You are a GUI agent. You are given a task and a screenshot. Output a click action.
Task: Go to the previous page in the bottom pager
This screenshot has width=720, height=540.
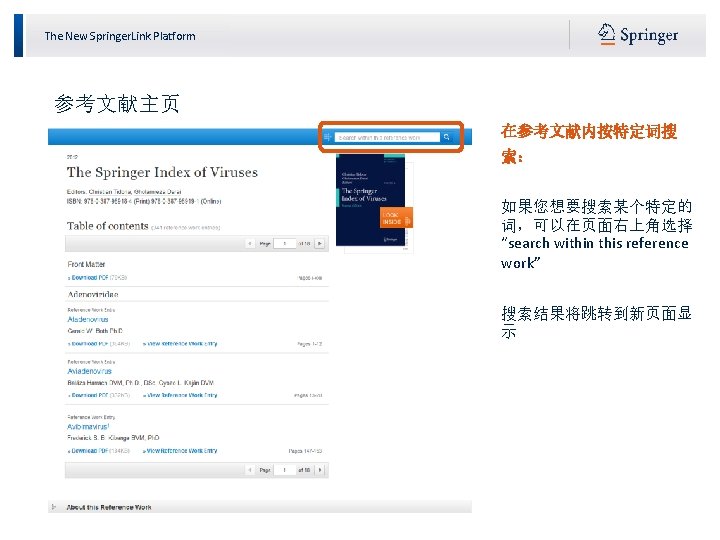coord(250,470)
